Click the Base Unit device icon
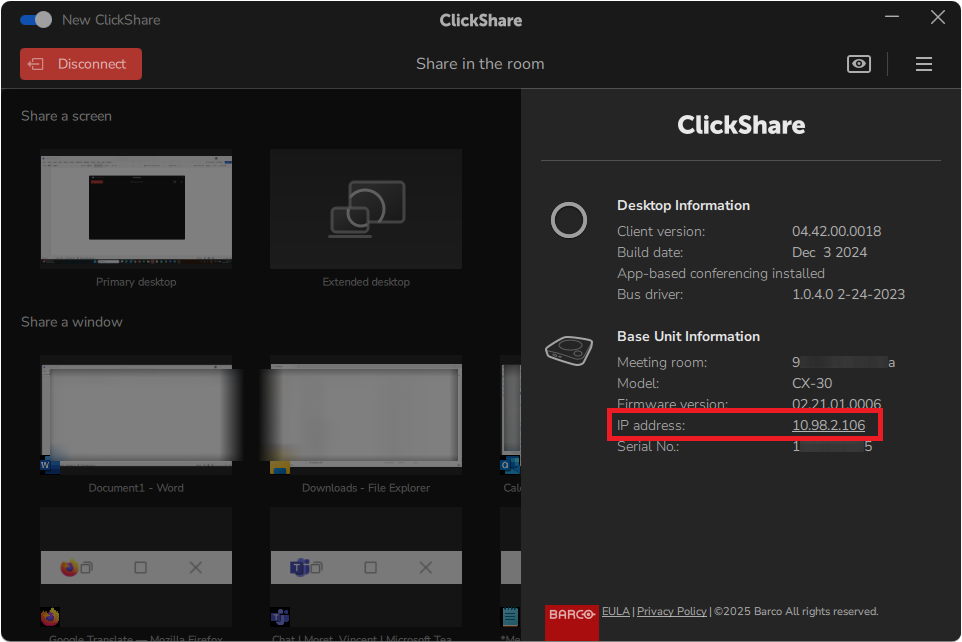962x642 pixels. tap(569, 351)
